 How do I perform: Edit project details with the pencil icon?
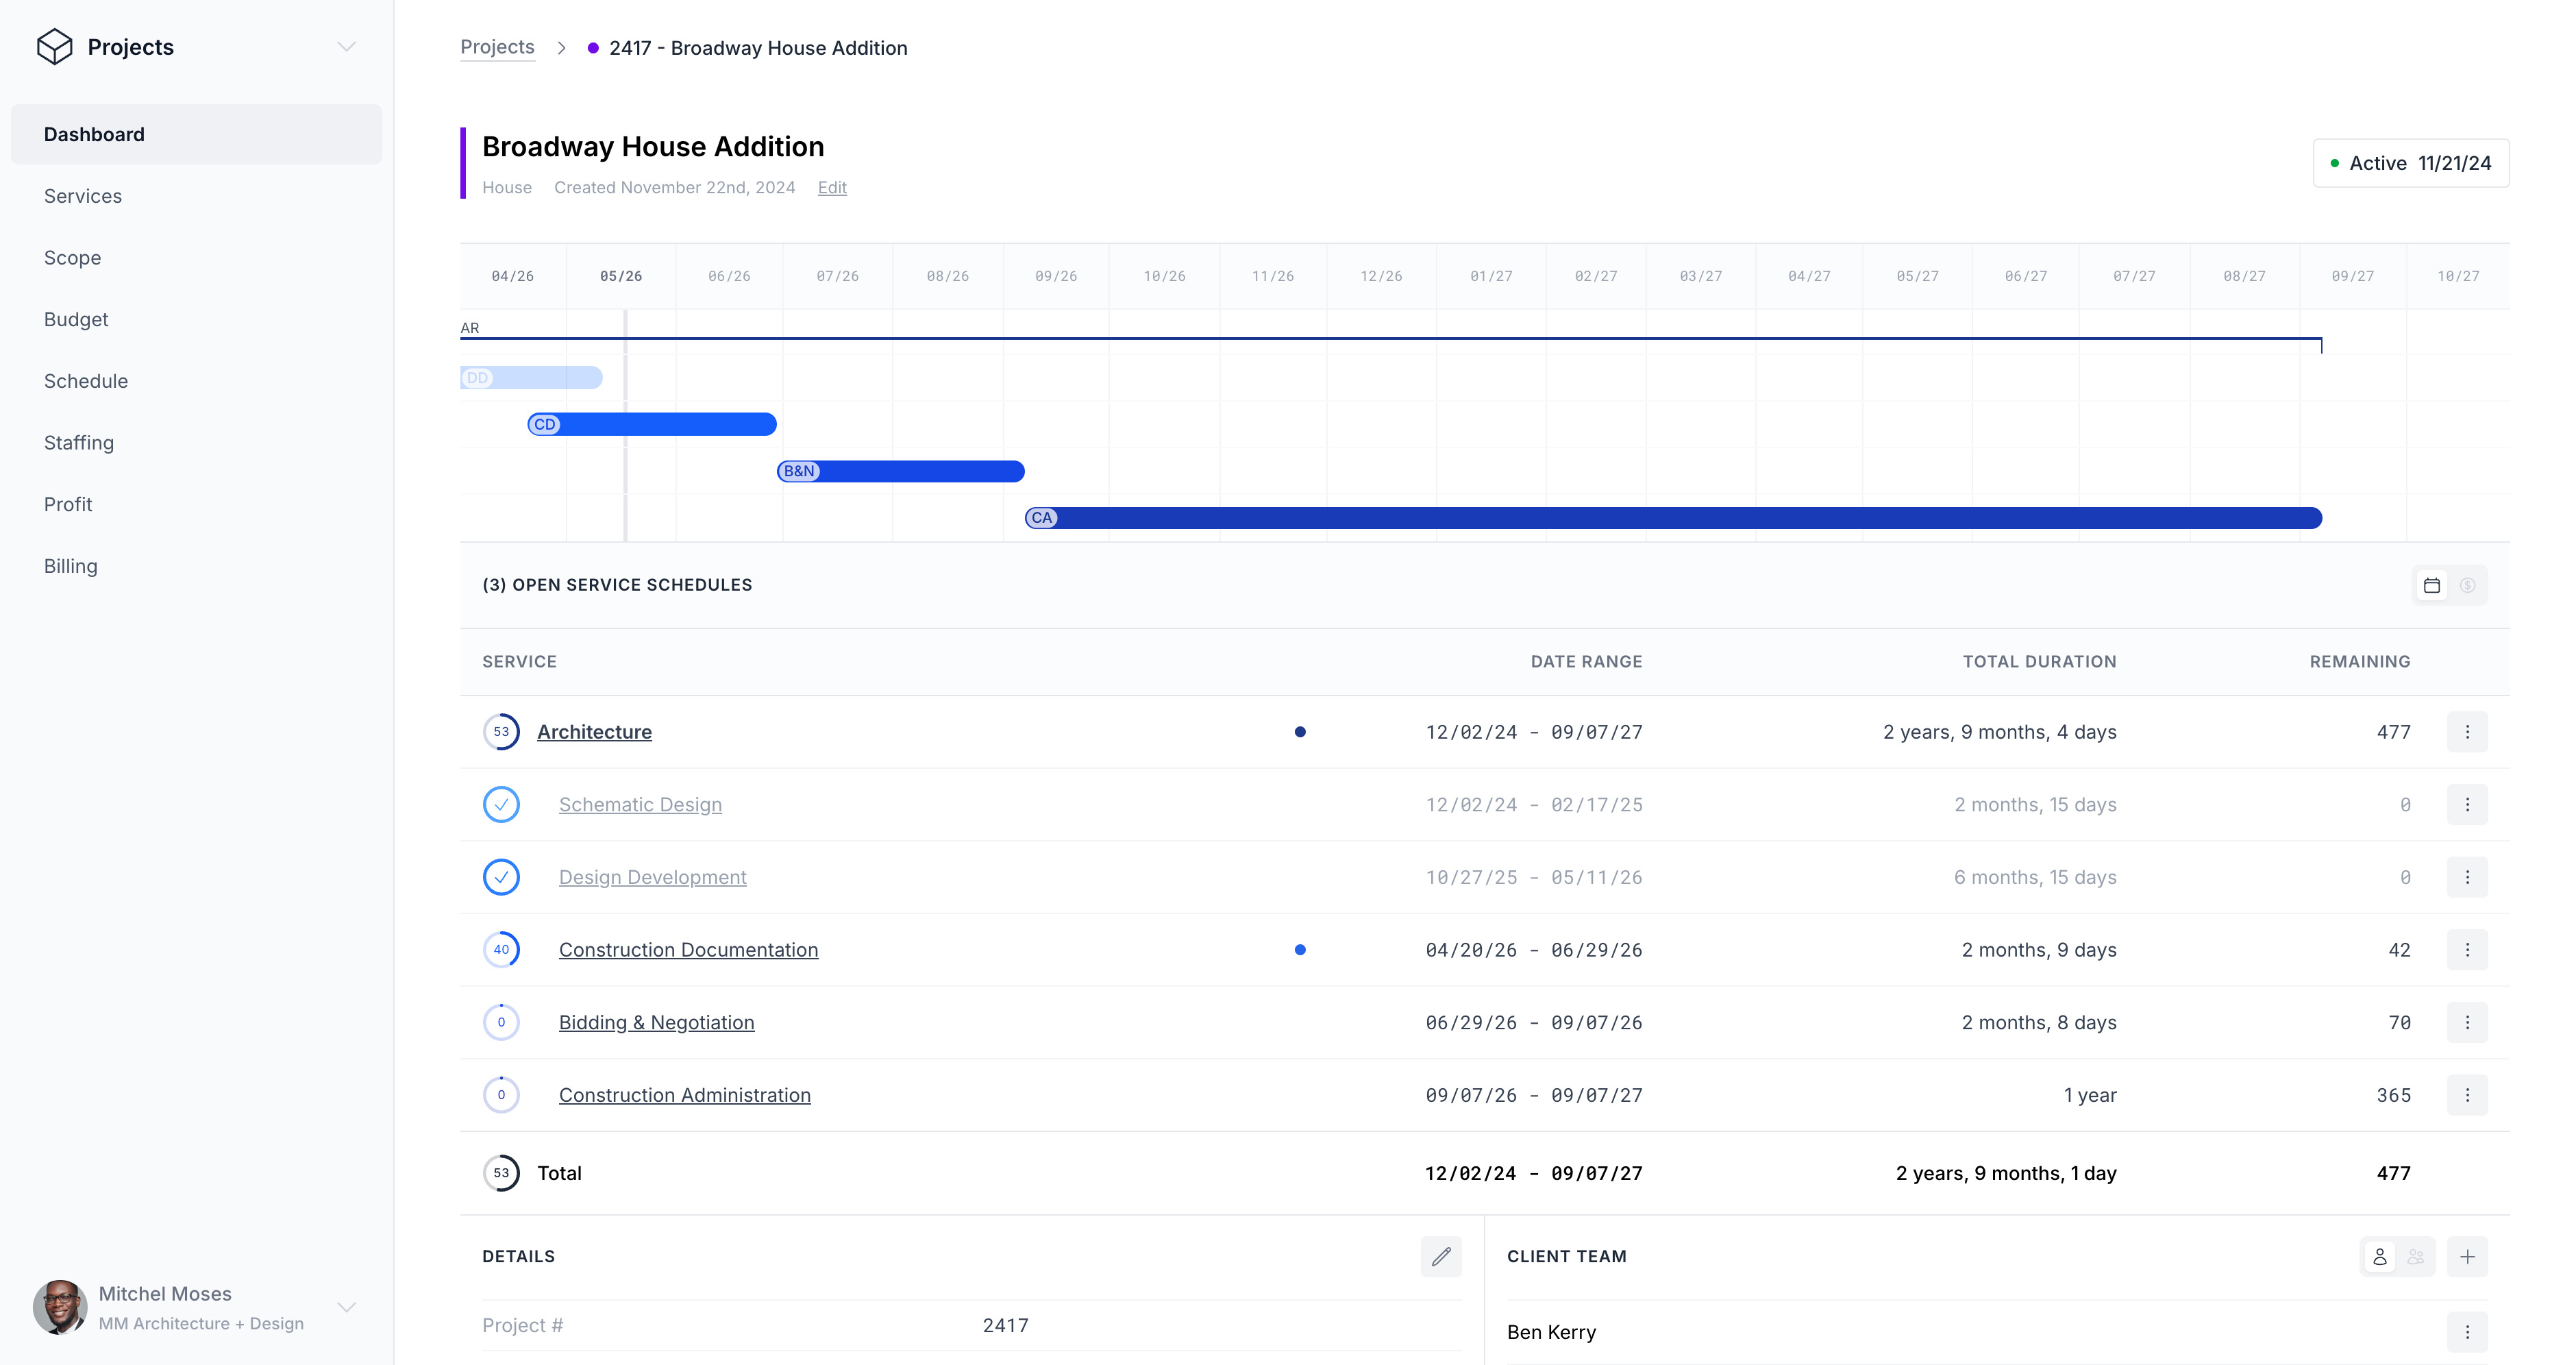tap(1441, 1257)
